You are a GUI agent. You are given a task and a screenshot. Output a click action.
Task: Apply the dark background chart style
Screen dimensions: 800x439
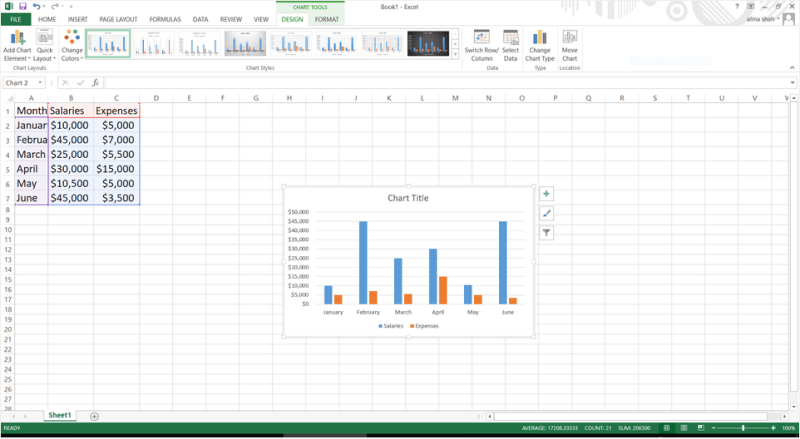(428, 43)
